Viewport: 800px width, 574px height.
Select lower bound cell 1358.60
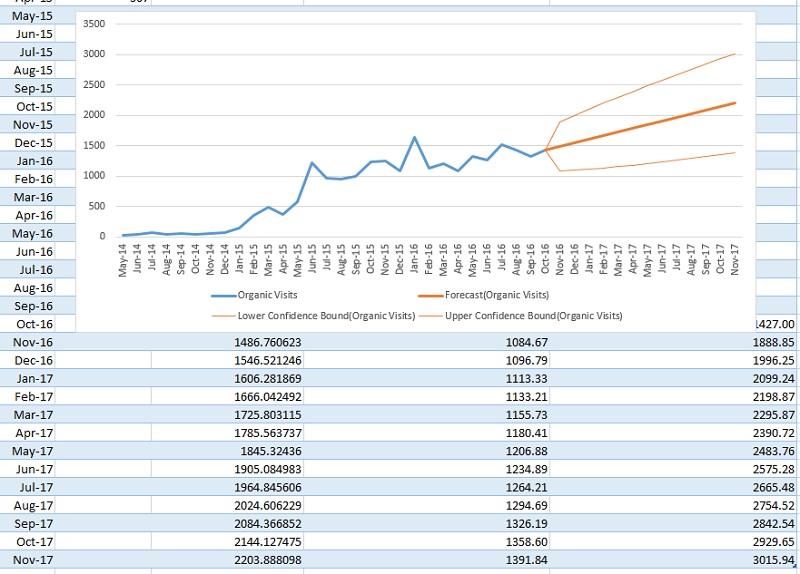427,541
